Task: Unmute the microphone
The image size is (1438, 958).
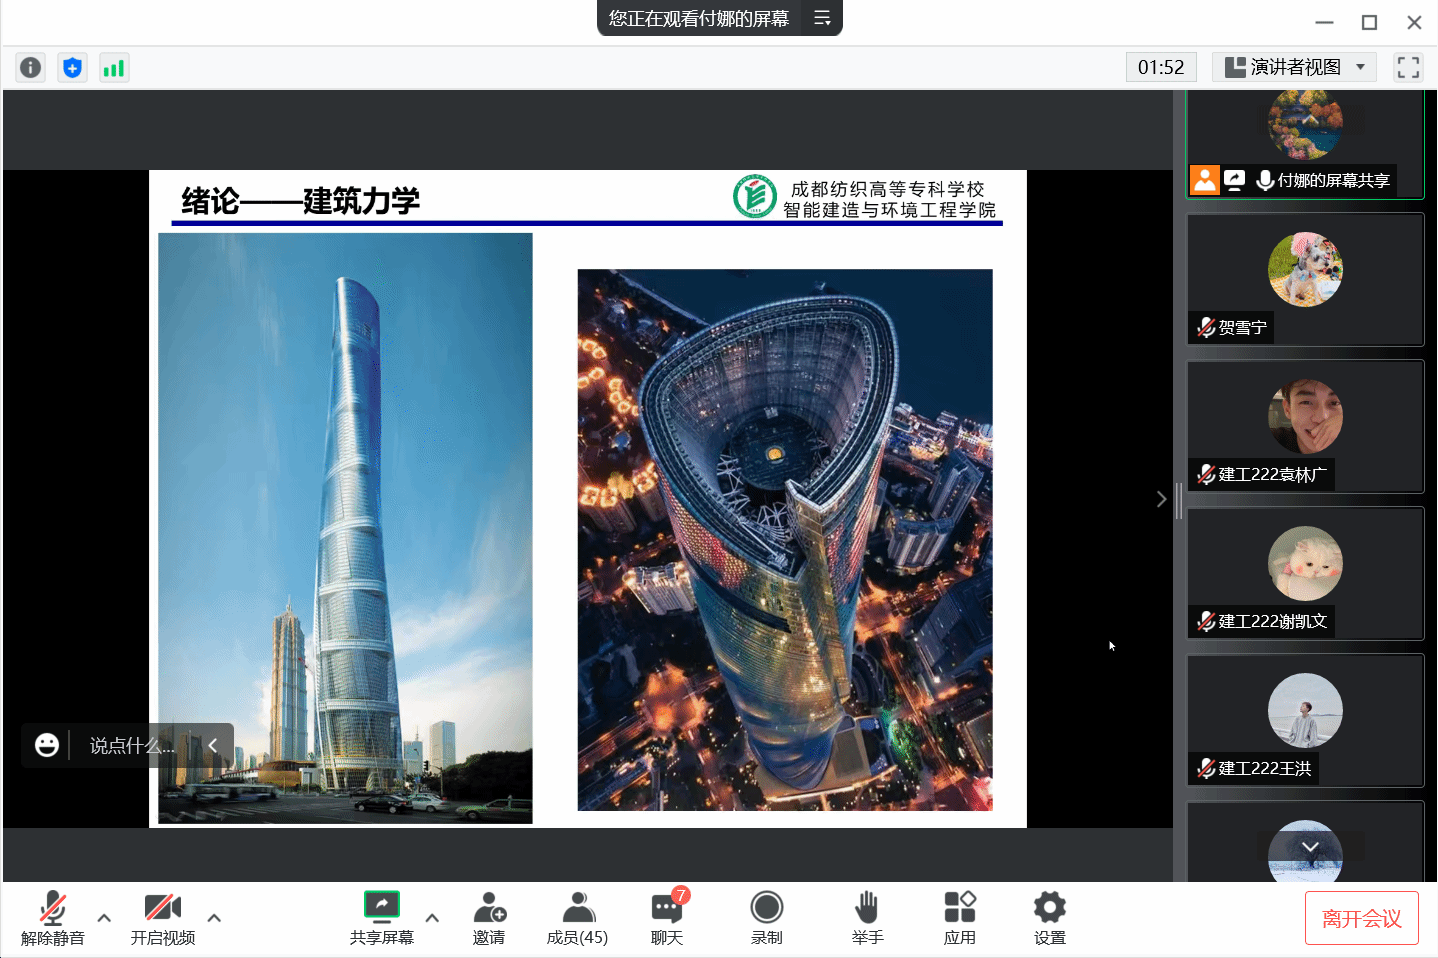Action: (53, 918)
